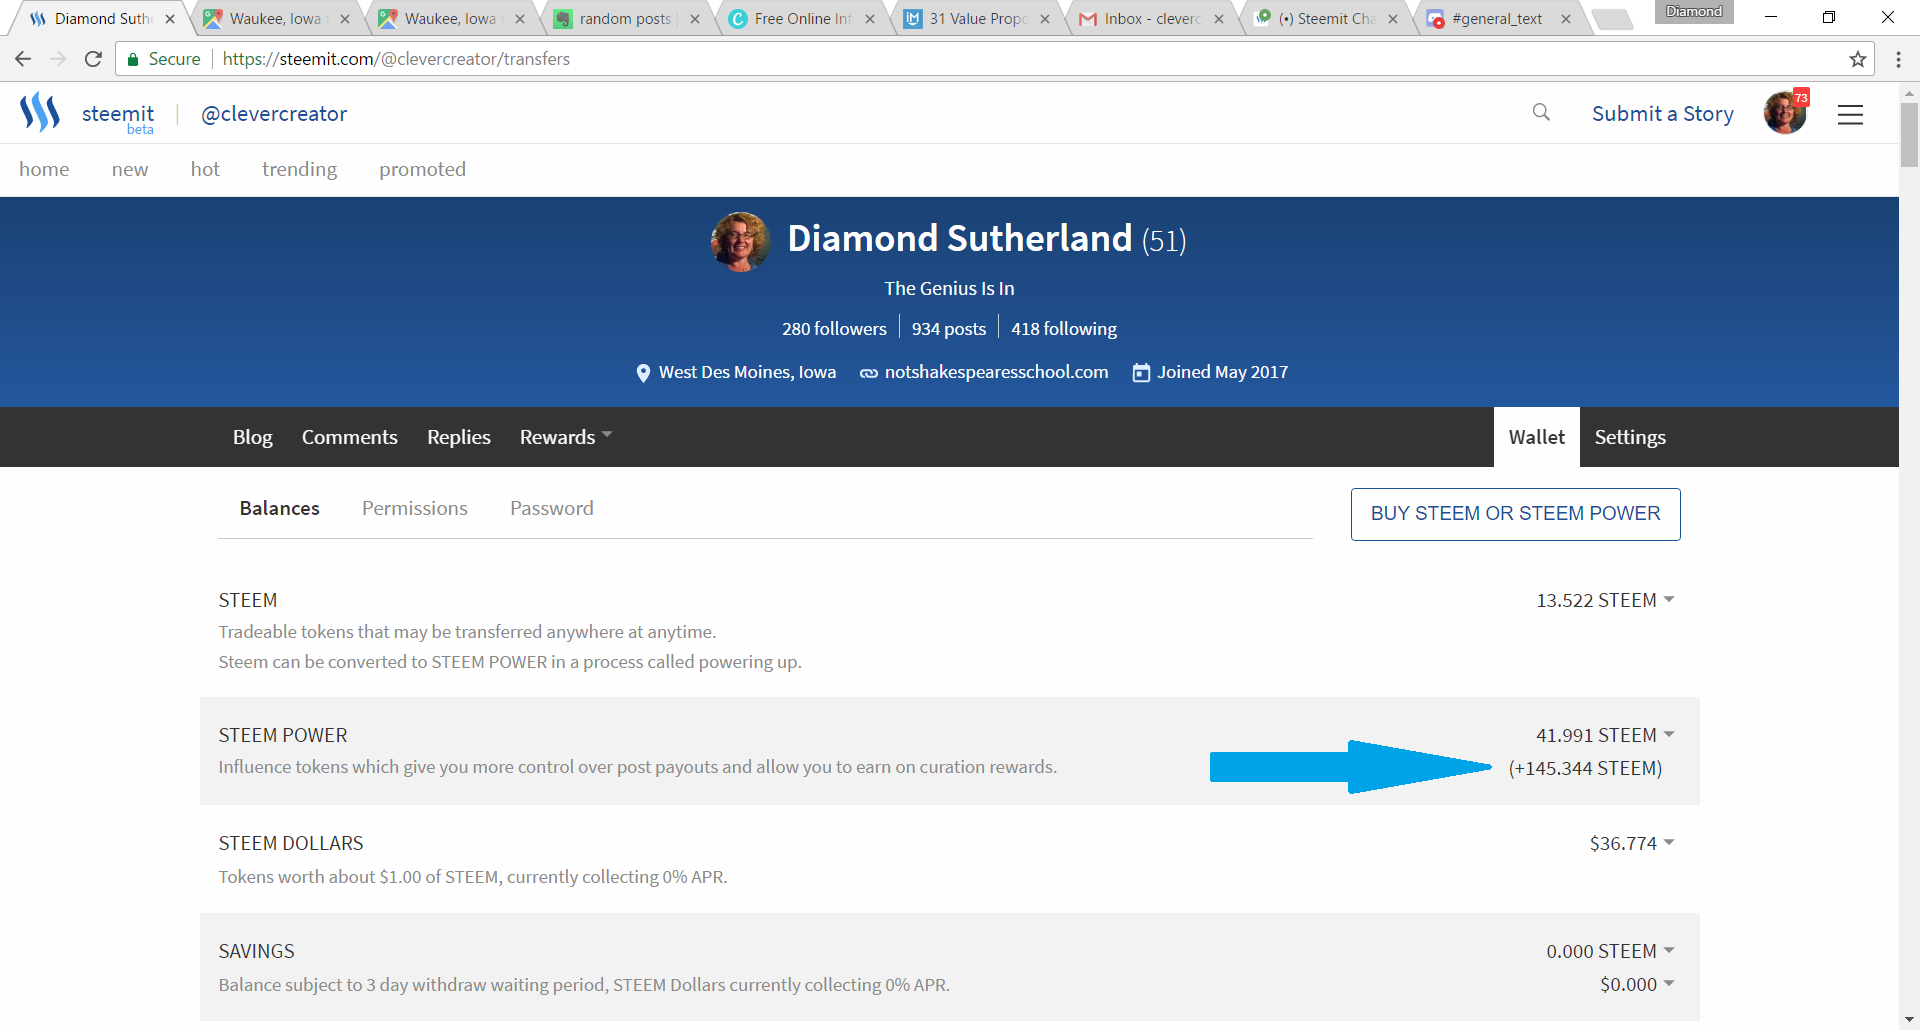Open Chrome three-dot menu

point(1898,59)
